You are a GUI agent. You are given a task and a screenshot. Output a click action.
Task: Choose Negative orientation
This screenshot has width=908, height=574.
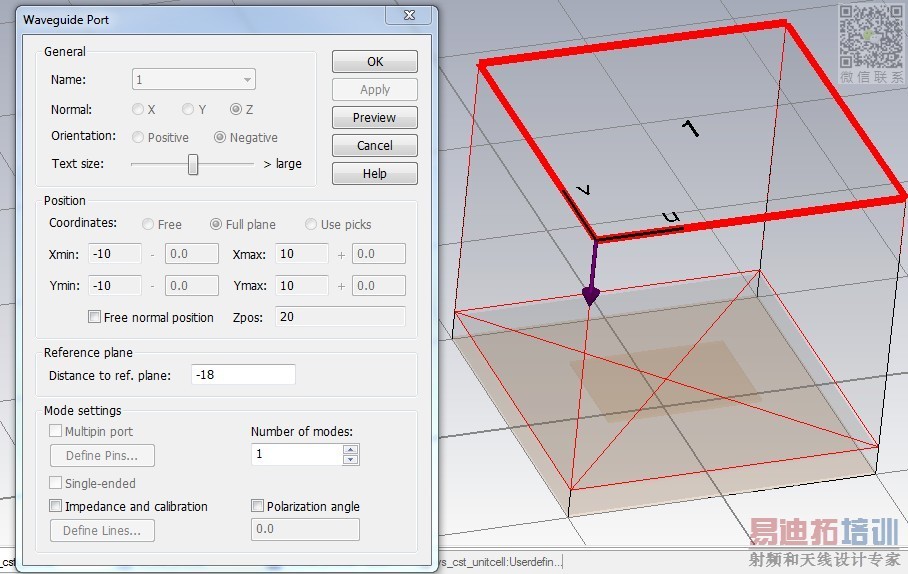[219, 137]
